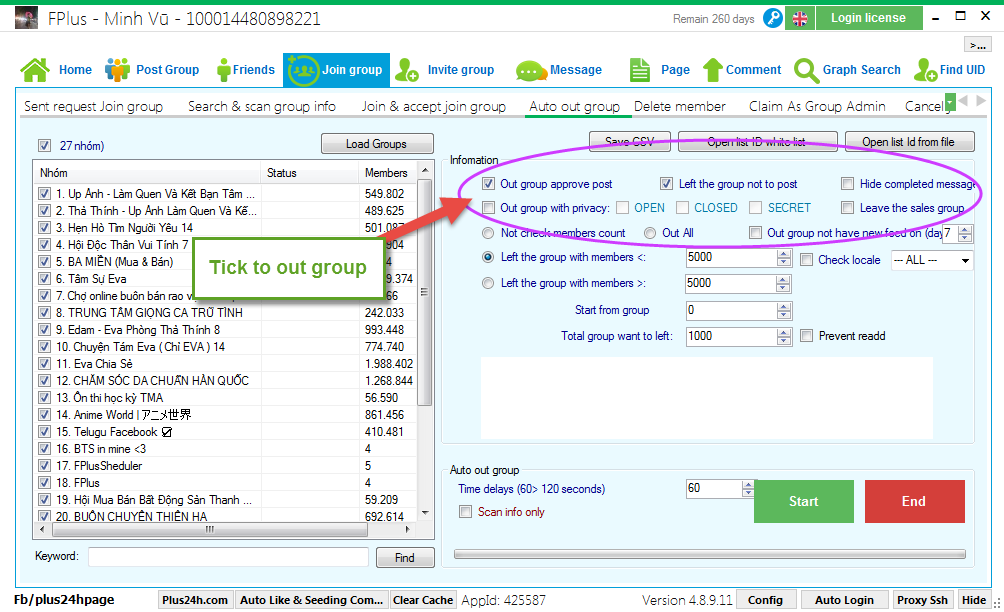
Task: Enable Leave the sales group checkbox
Action: click(847, 207)
